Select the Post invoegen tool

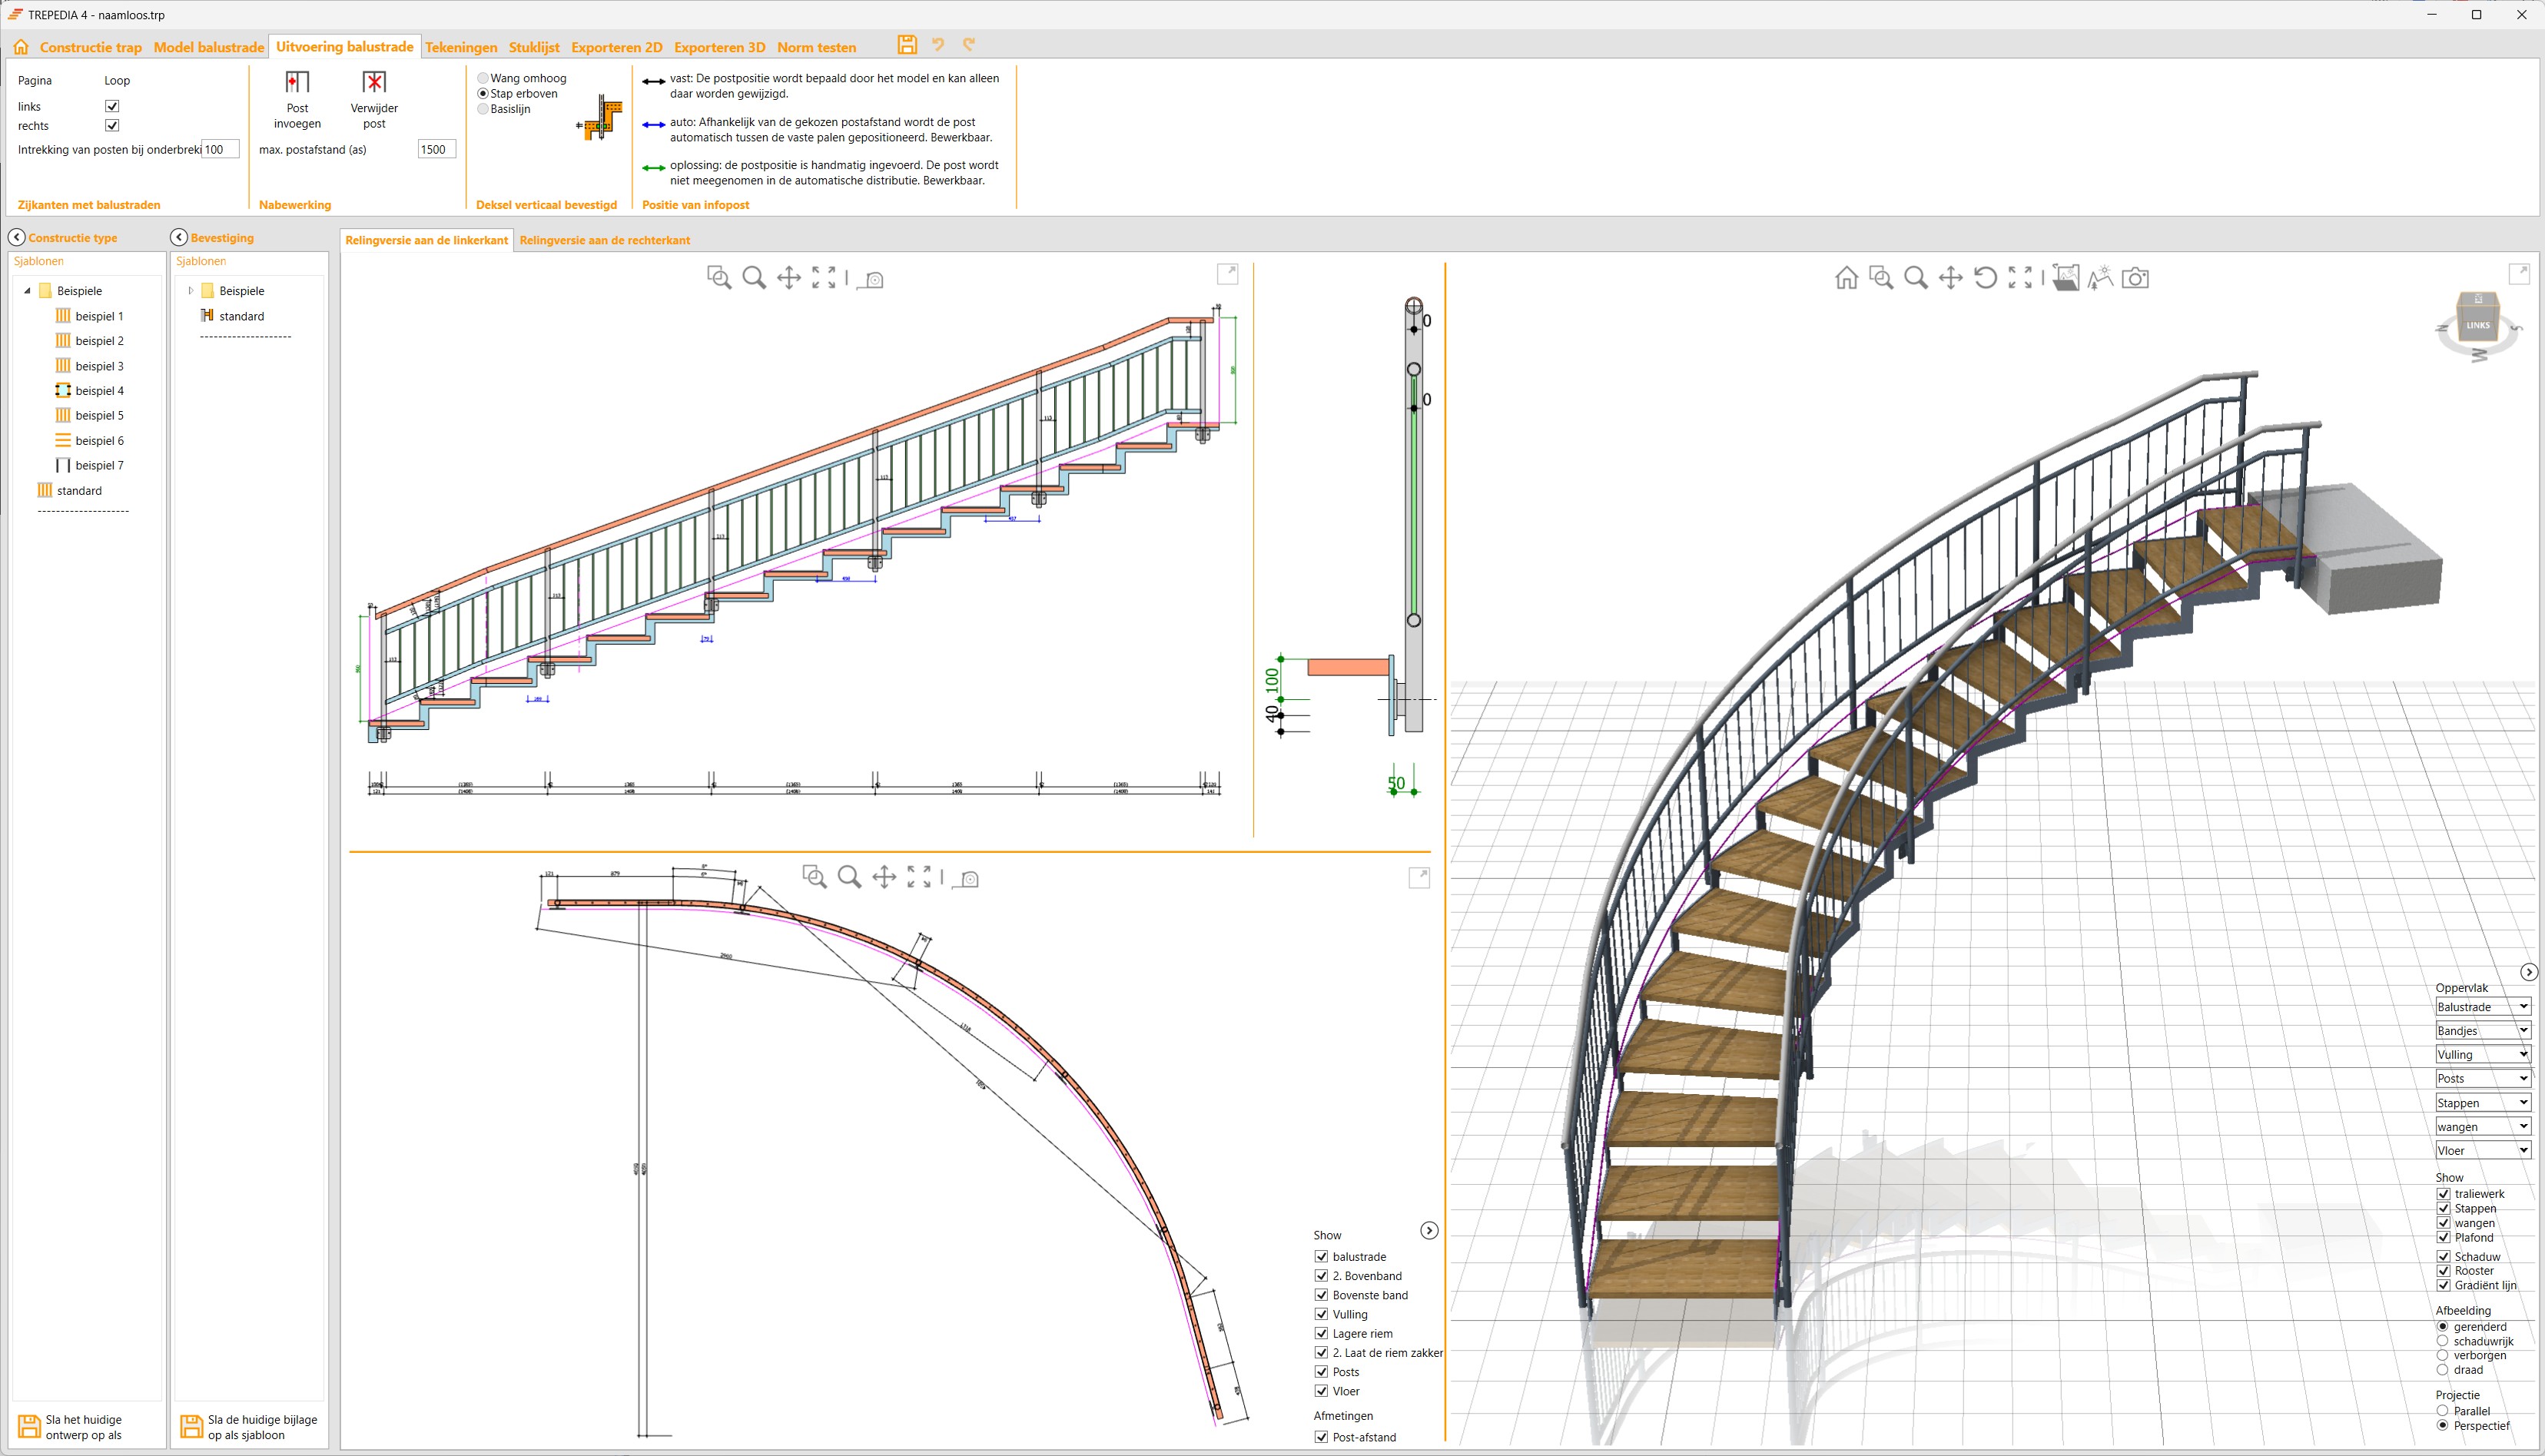coord(297,100)
